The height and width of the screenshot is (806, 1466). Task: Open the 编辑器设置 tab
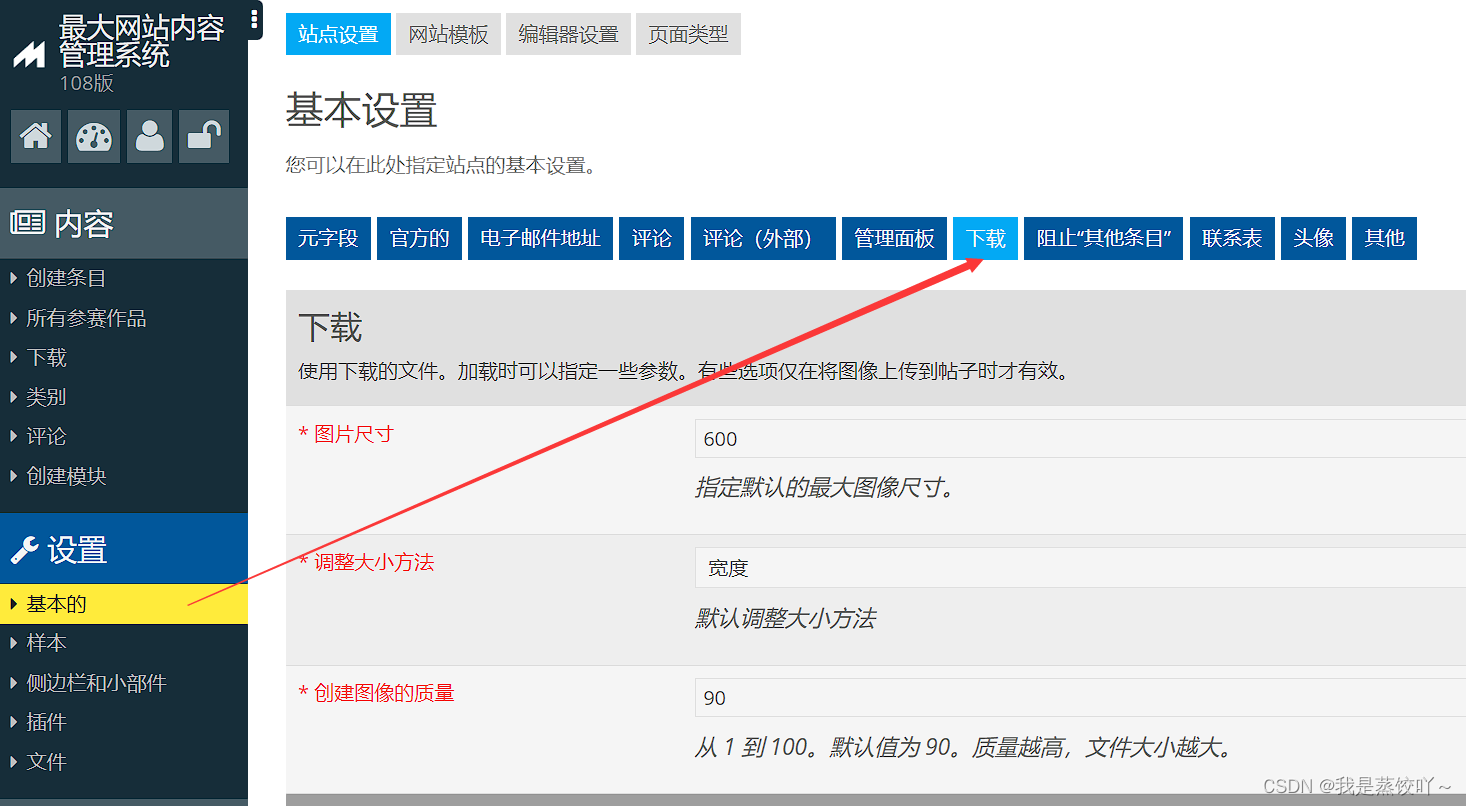click(x=568, y=34)
